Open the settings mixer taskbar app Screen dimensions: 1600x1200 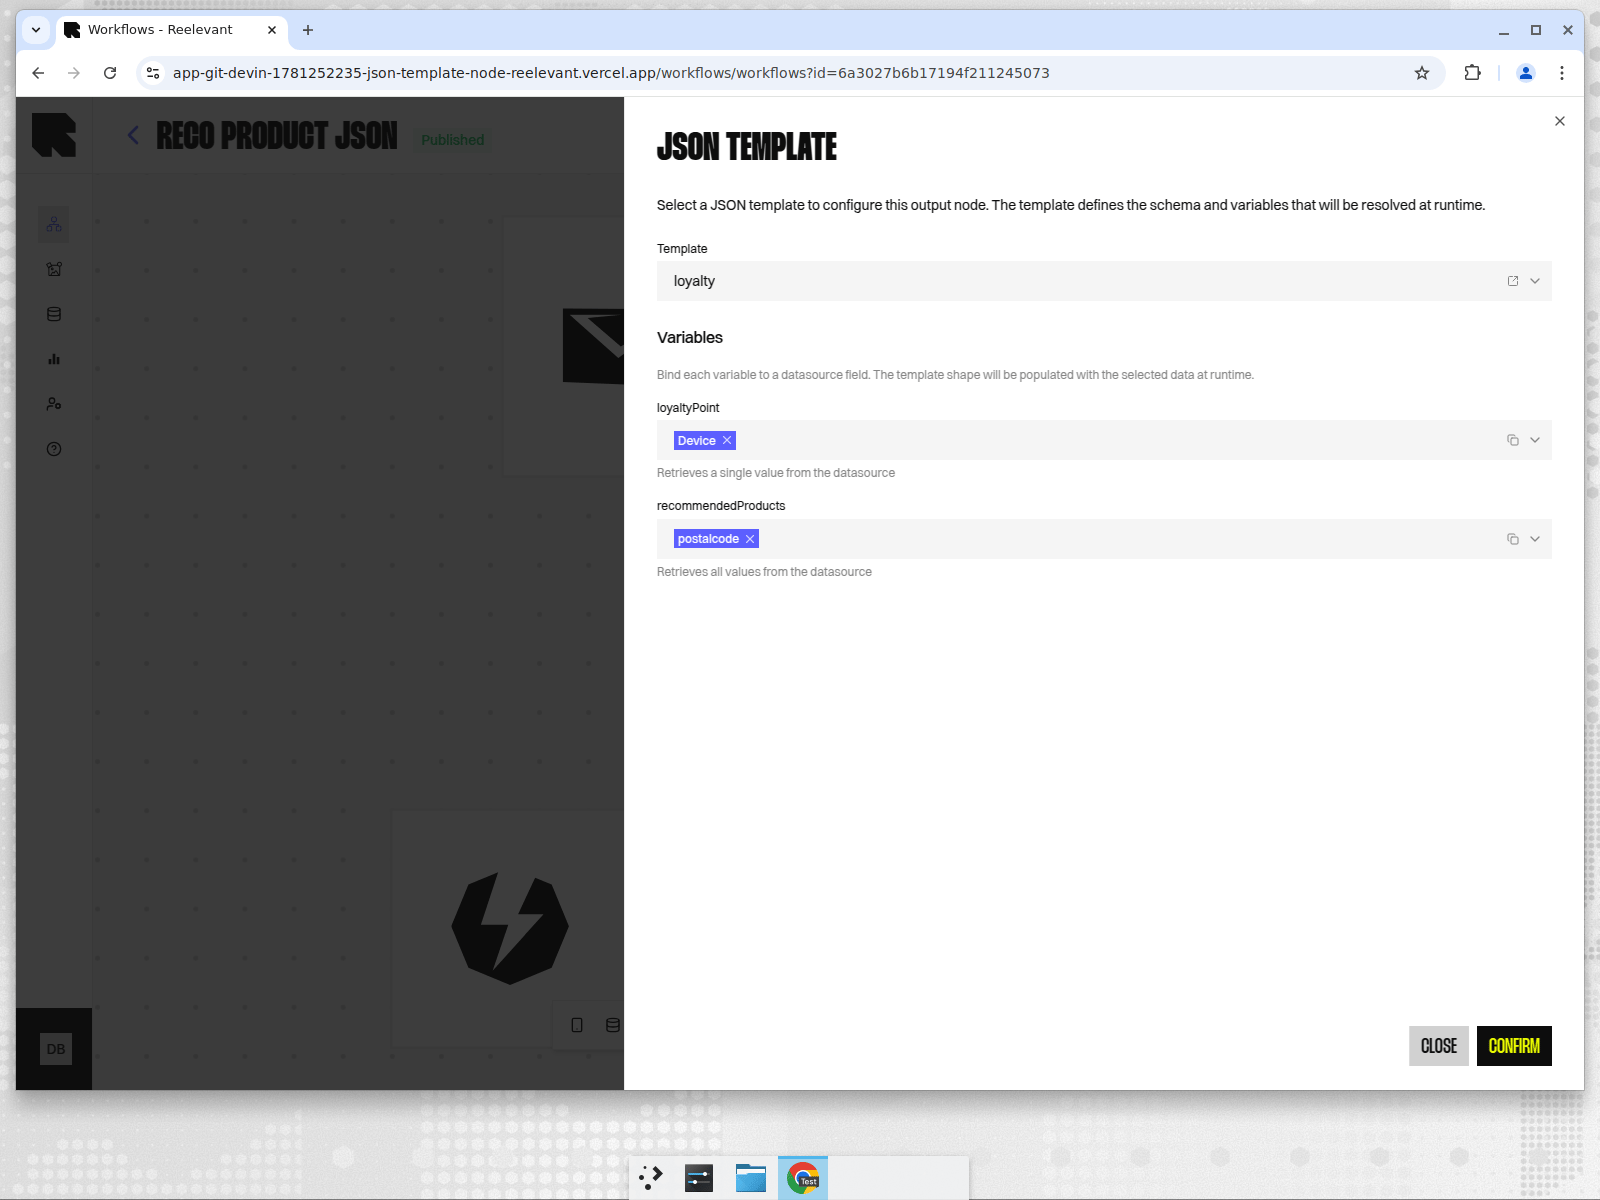[699, 1178]
